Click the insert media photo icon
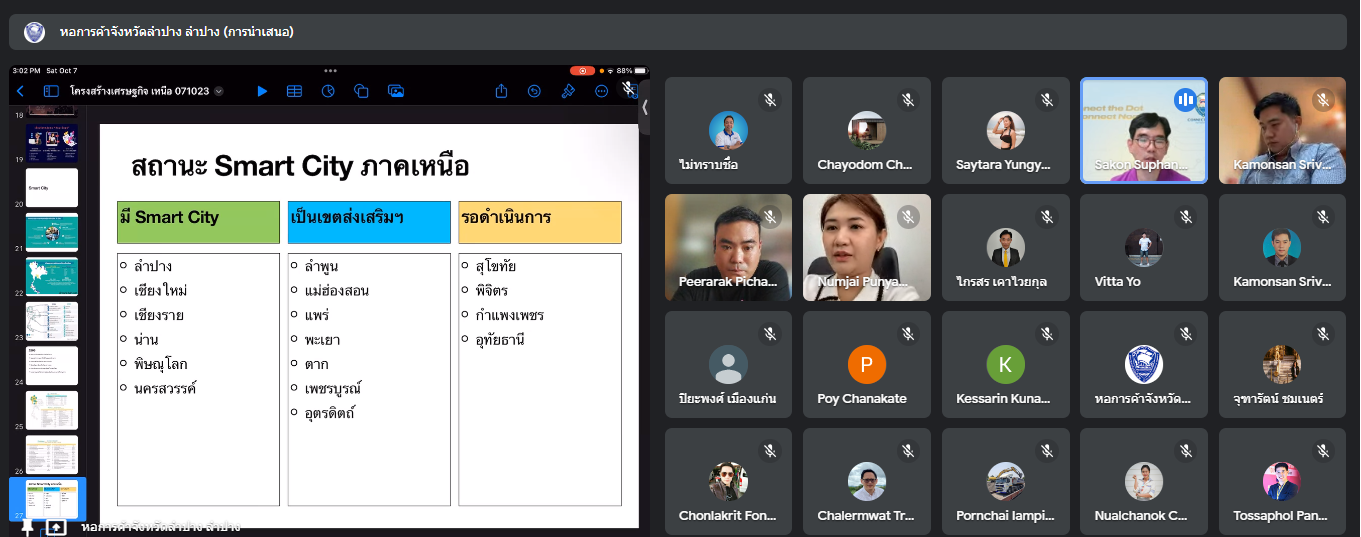 click(x=396, y=91)
